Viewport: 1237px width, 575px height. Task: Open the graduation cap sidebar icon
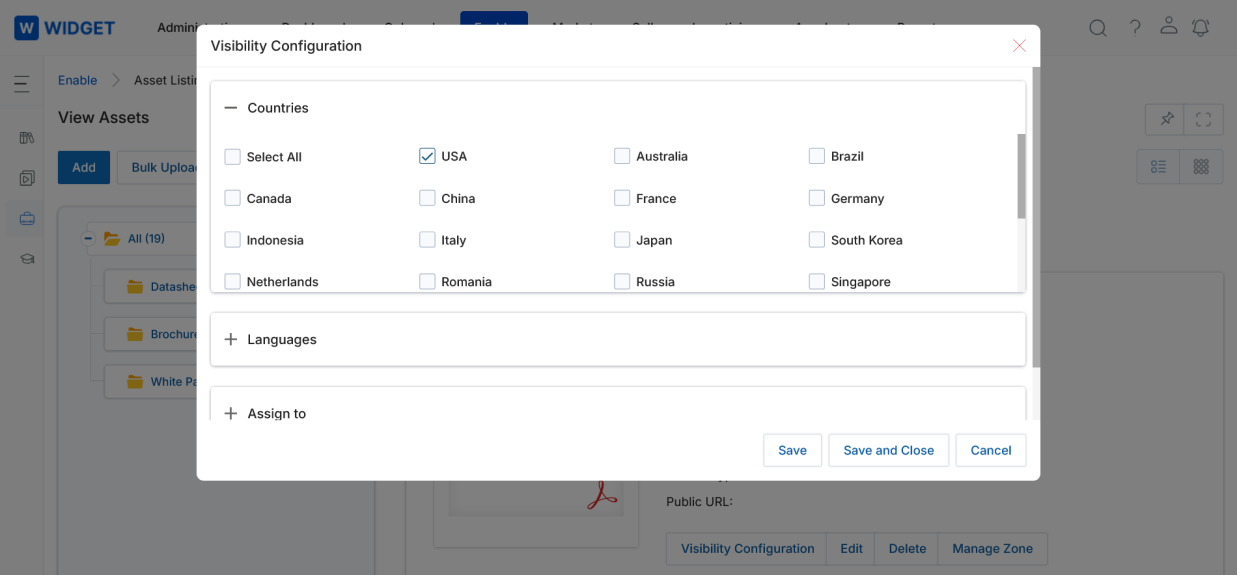click(27, 258)
